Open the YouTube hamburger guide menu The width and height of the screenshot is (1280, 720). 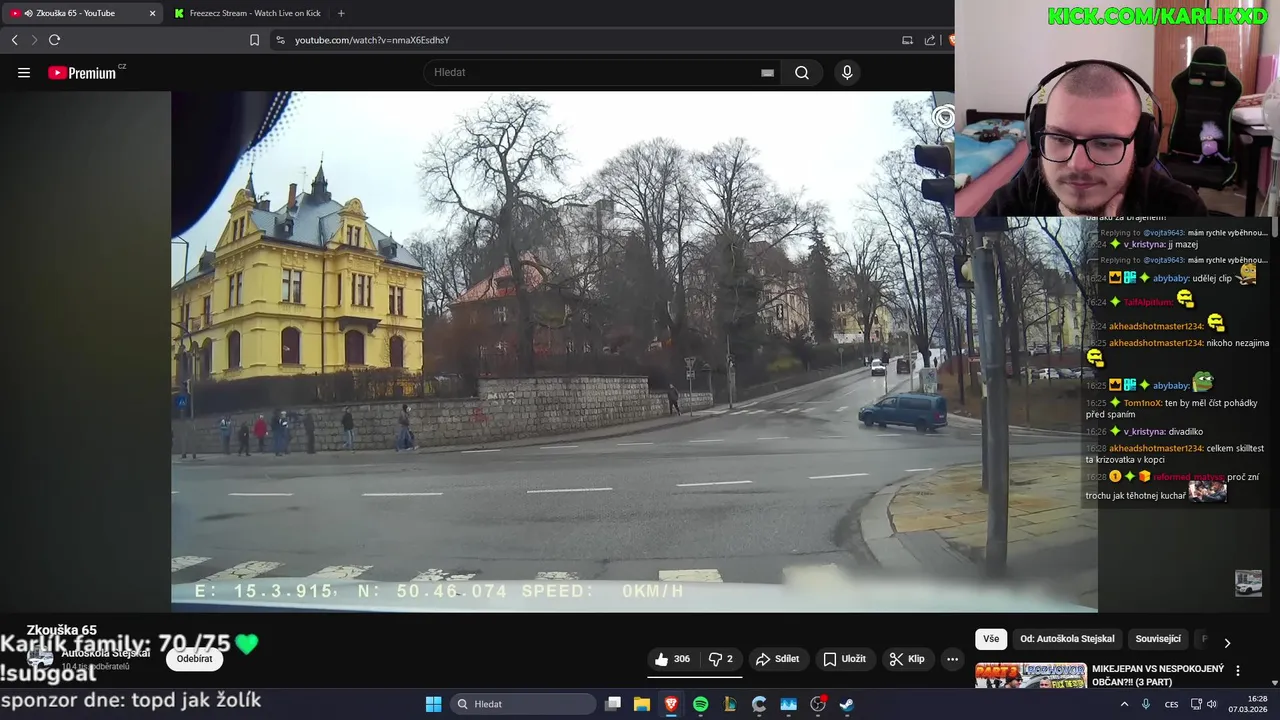[x=24, y=73]
